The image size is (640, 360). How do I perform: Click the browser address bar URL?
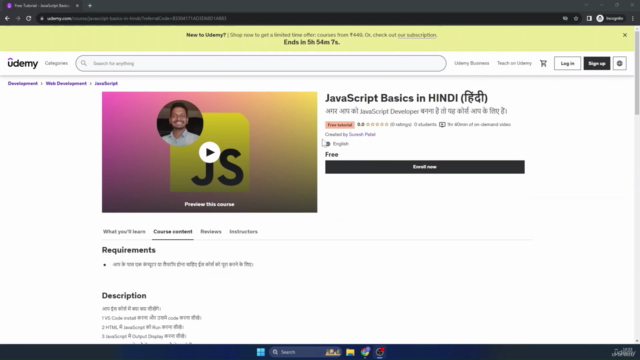[136, 18]
